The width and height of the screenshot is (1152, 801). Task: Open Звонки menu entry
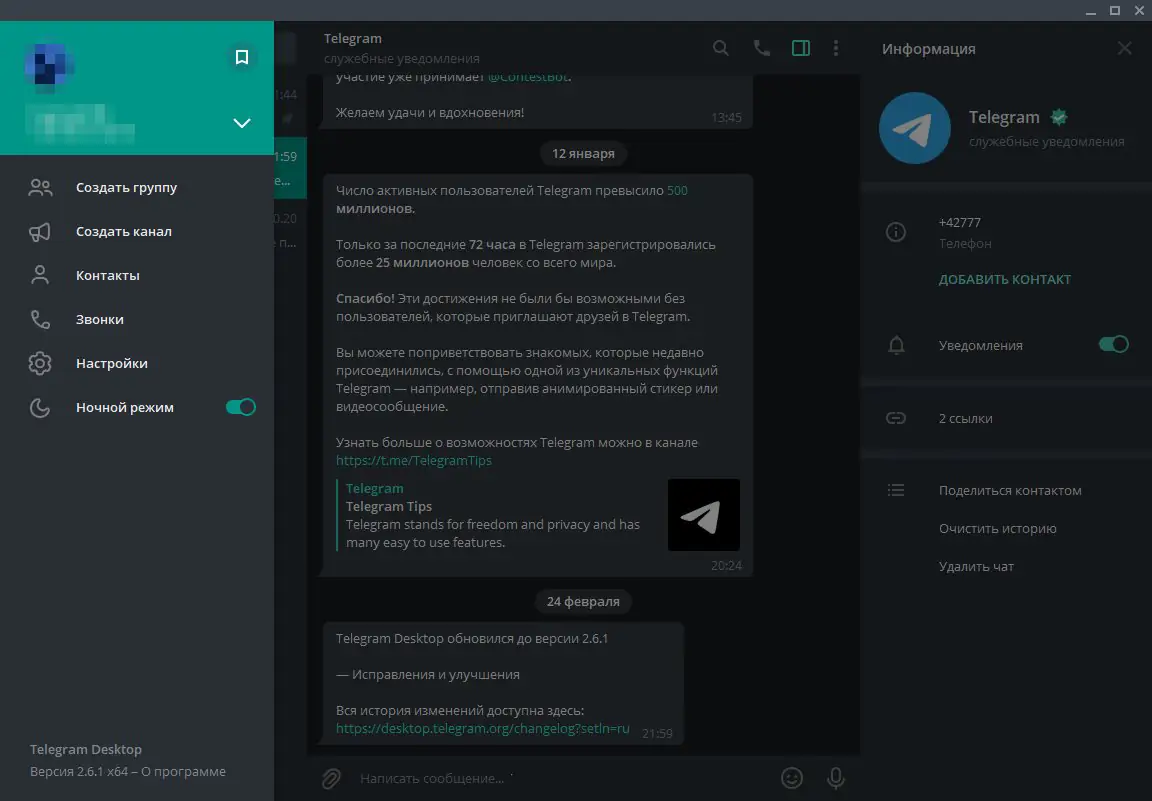pos(137,320)
